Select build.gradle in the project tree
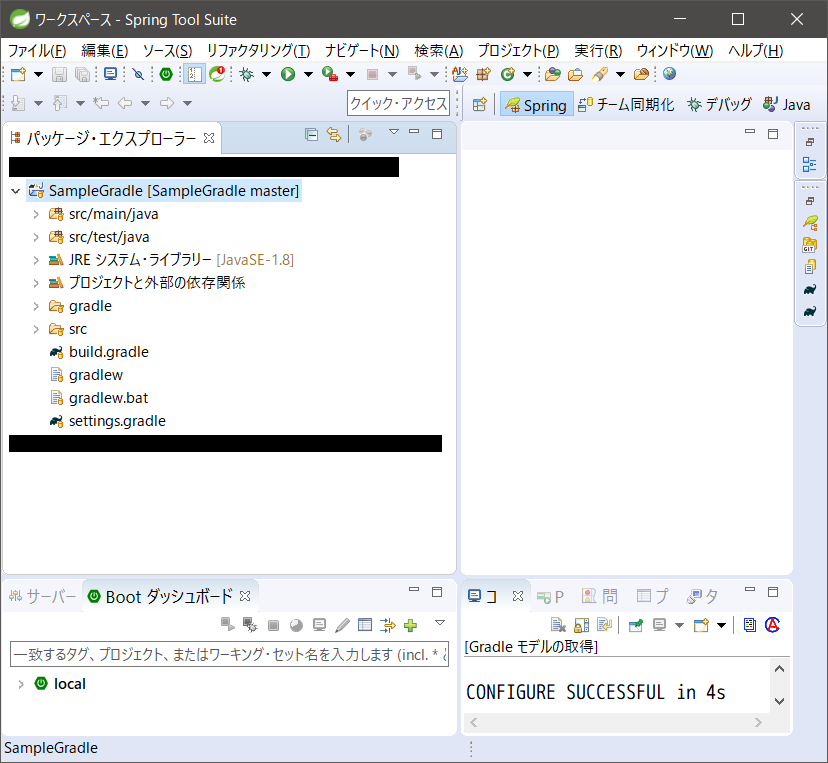This screenshot has width=828, height=763. click(108, 351)
